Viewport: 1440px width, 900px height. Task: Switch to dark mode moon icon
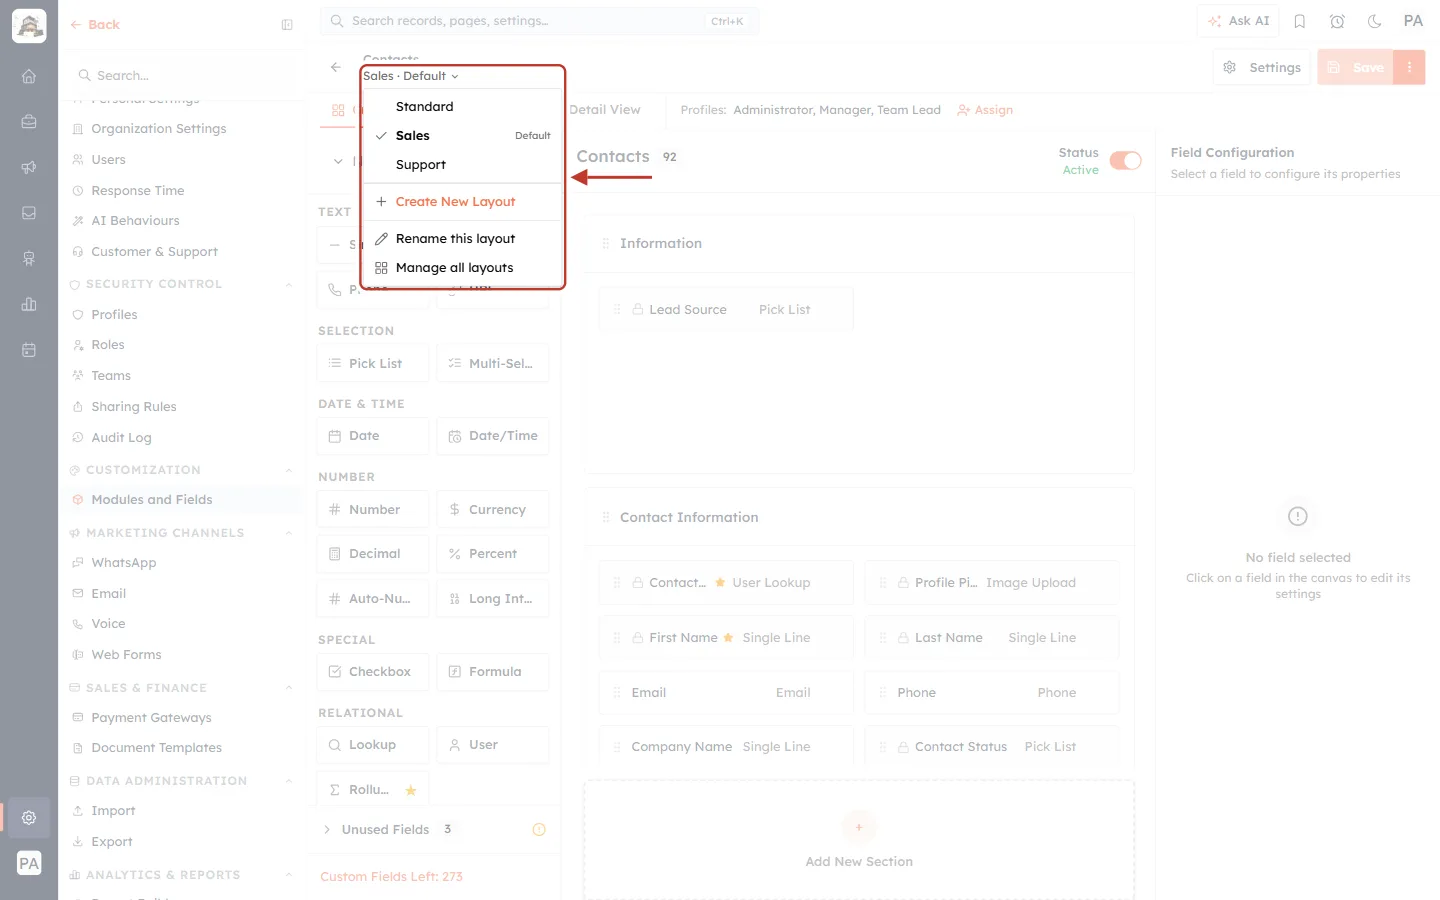(1375, 21)
